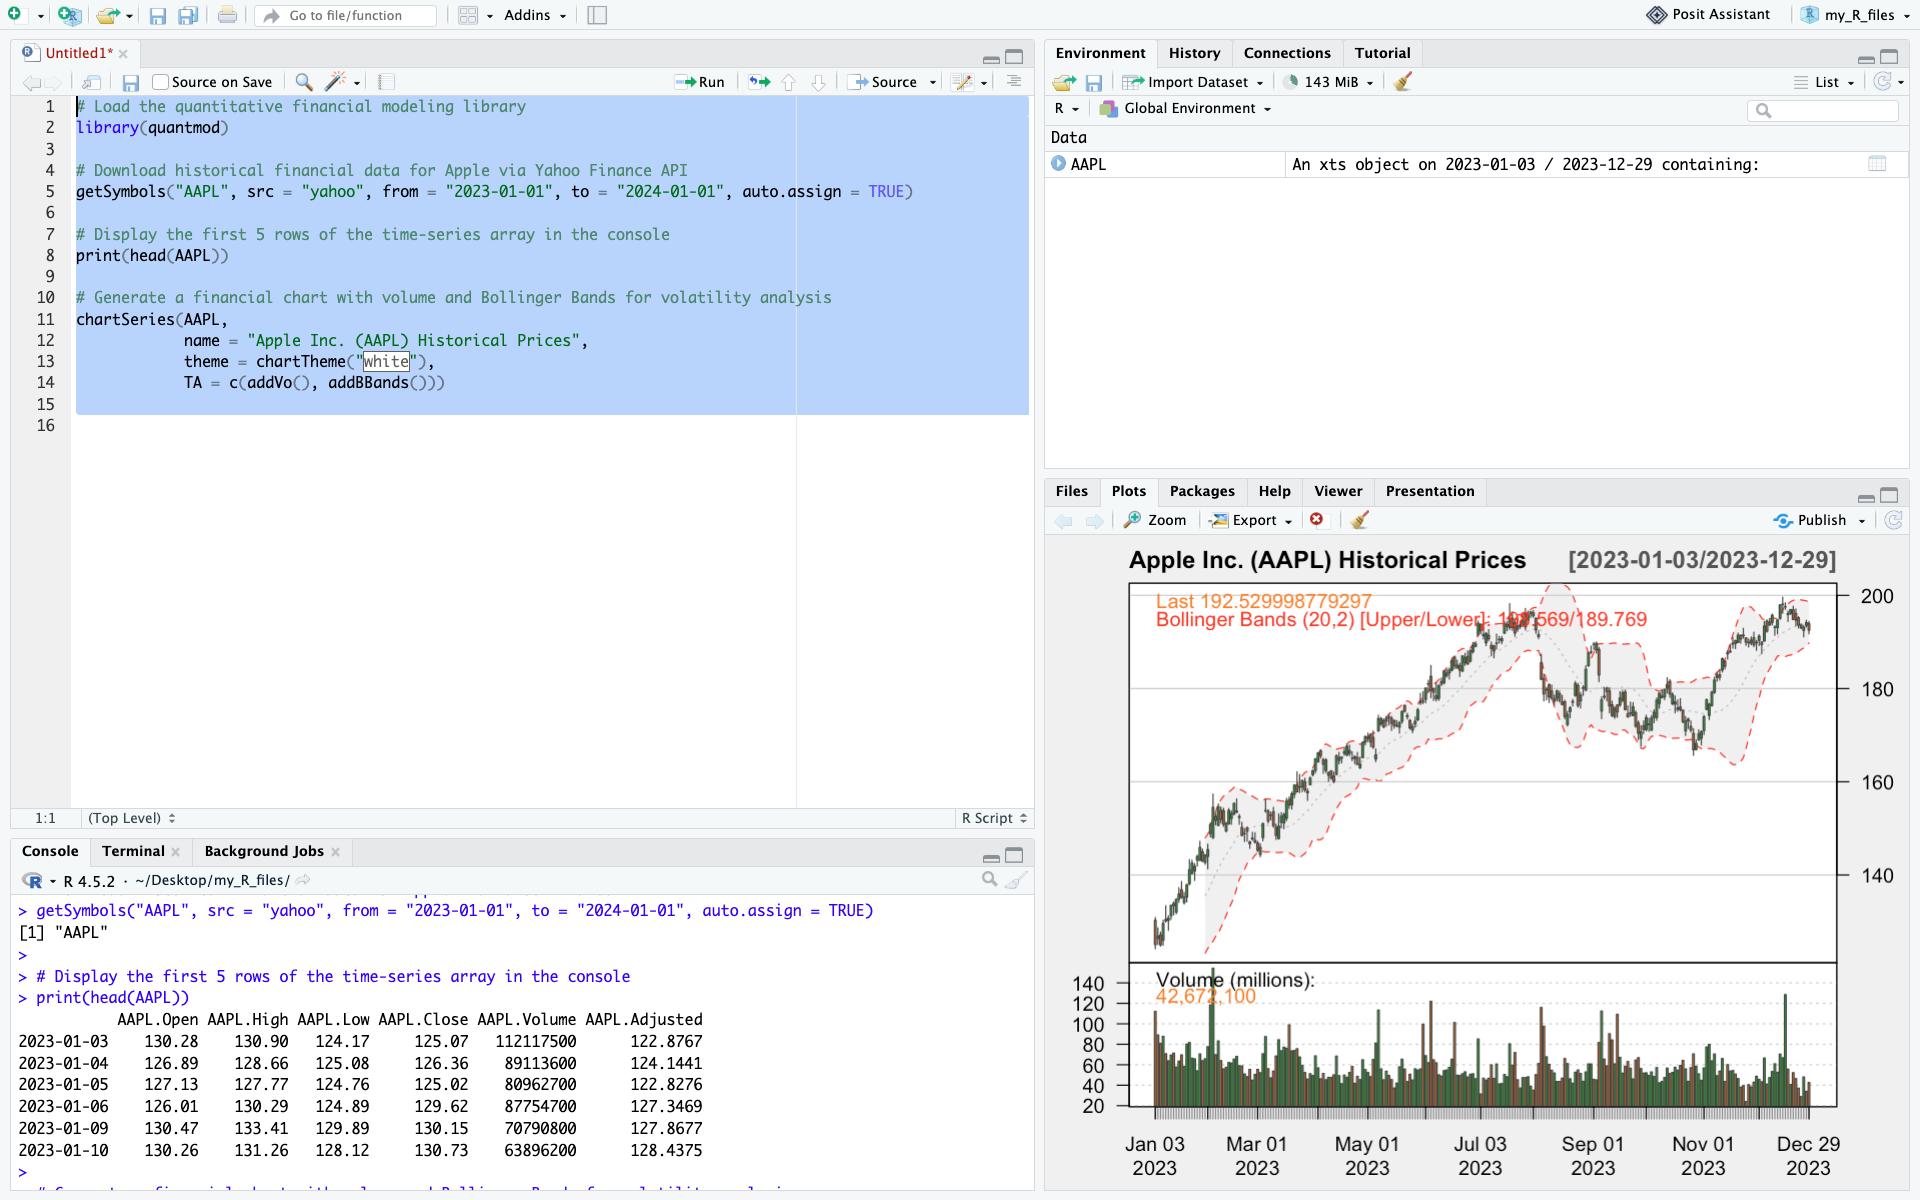Clear console broom icon

[1016, 880]
